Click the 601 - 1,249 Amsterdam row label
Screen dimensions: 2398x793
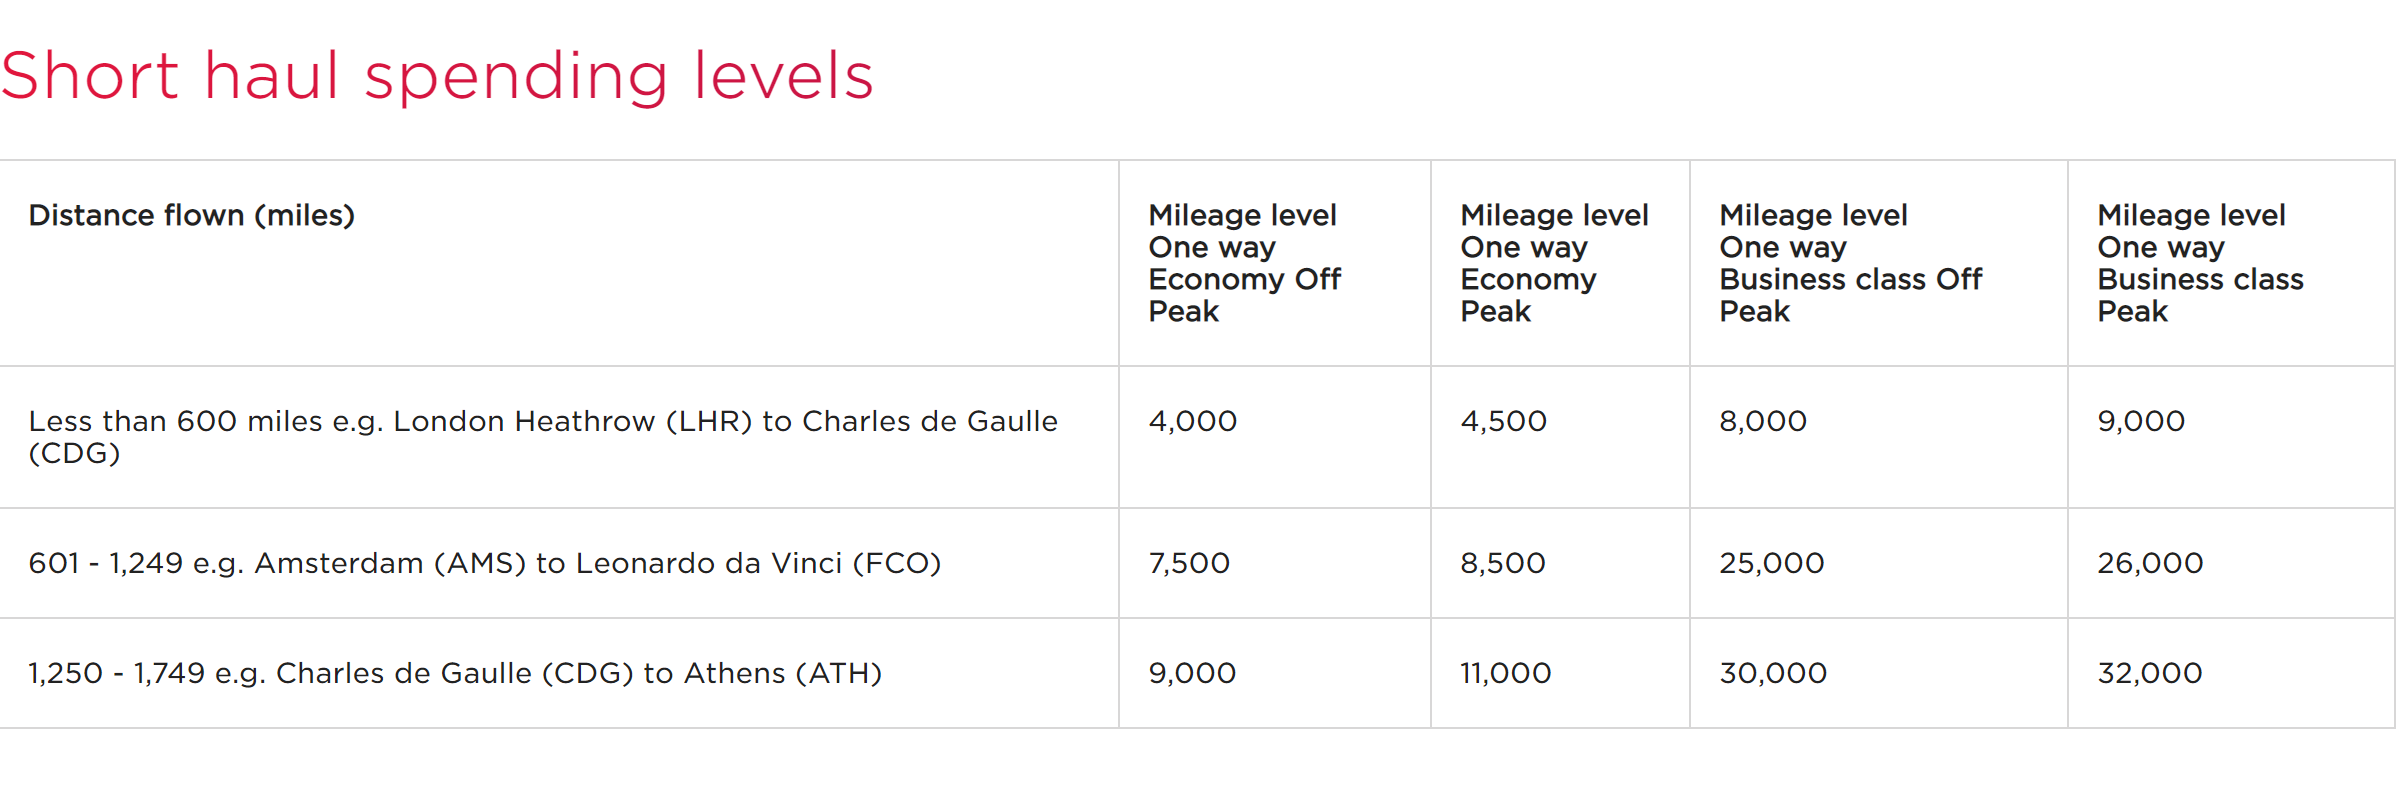point(485,563)
